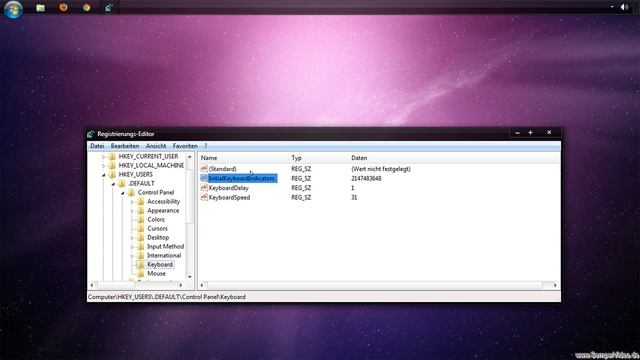
Task: Click tree pane scroll-up arrow
Action: [x=190, y=157]
